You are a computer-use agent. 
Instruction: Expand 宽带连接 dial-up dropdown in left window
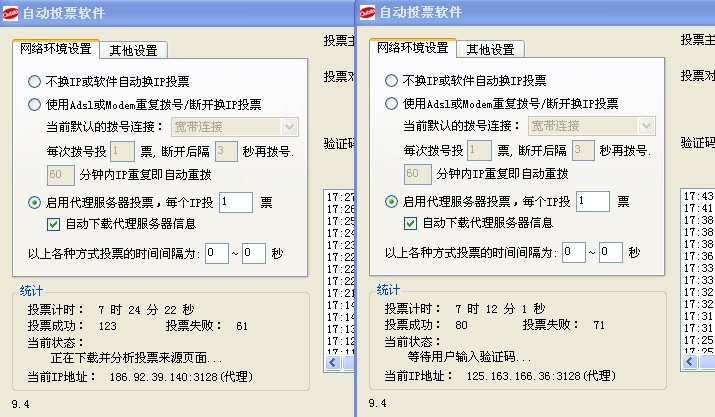click(x=289, y=126)
